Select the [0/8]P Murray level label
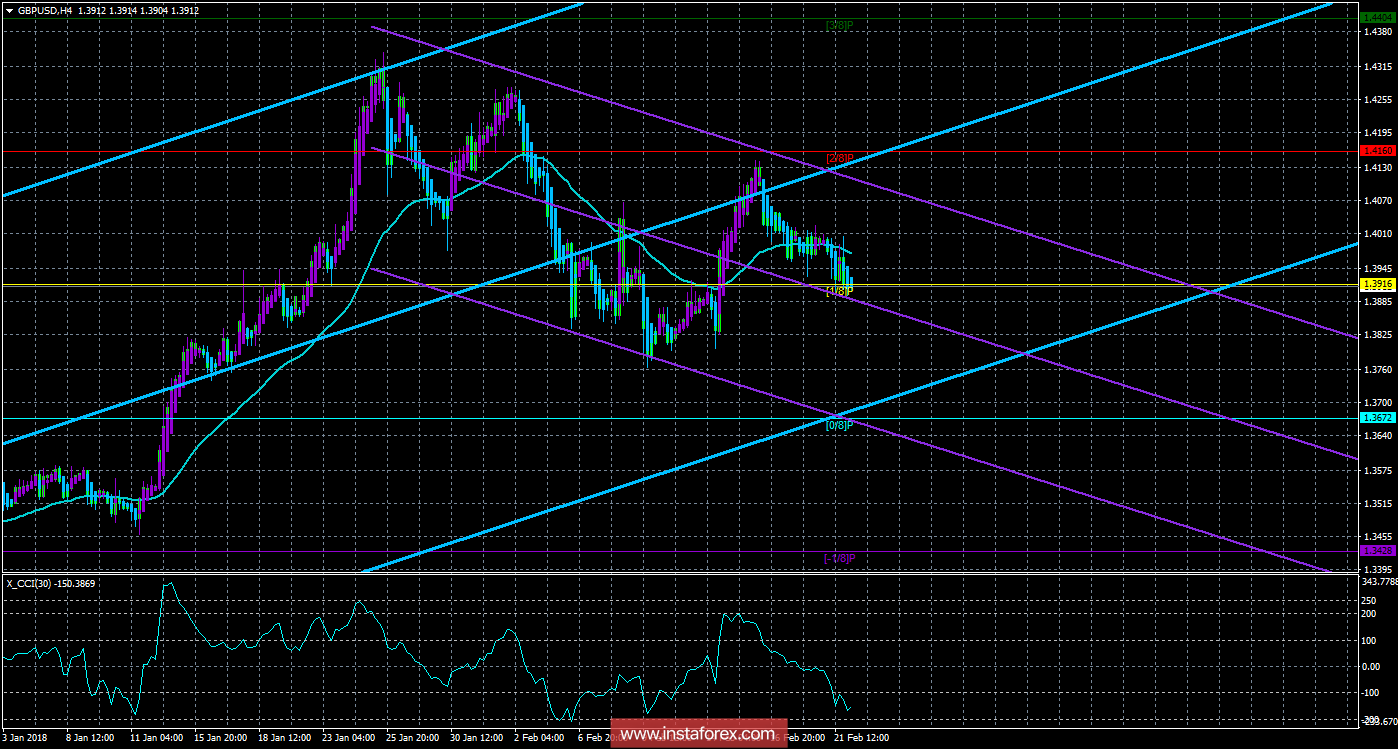1398x749 pixels. (840, 425)
